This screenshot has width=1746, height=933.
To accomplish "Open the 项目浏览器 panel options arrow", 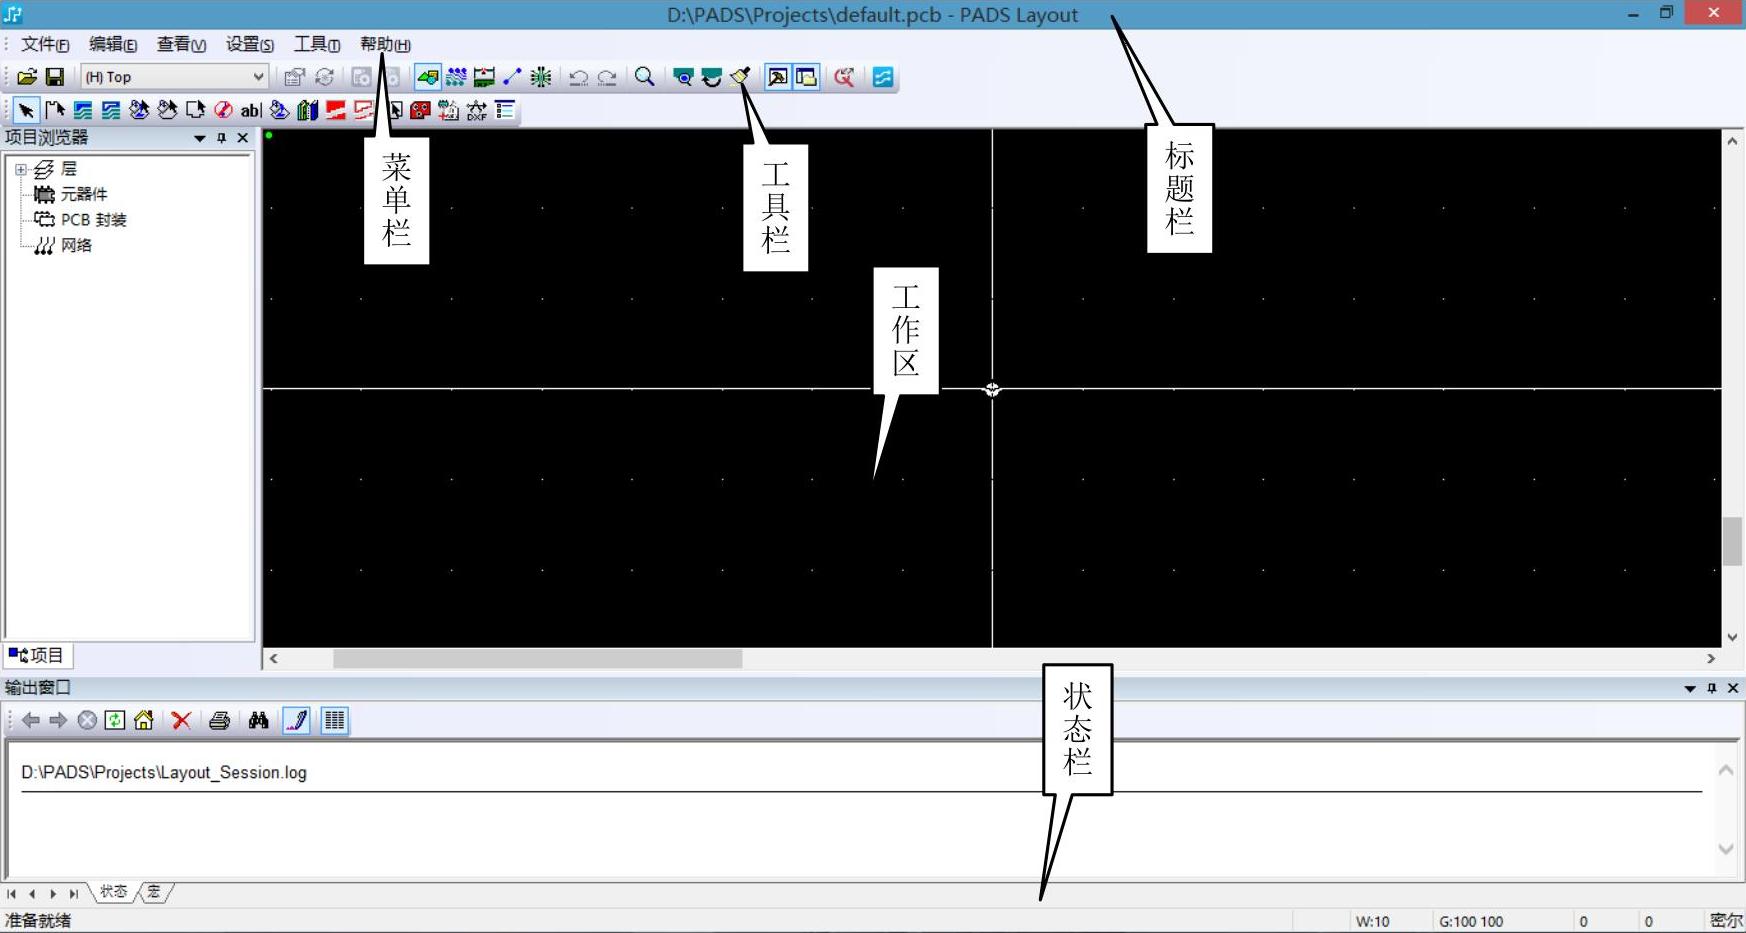I will click(200, 138).
